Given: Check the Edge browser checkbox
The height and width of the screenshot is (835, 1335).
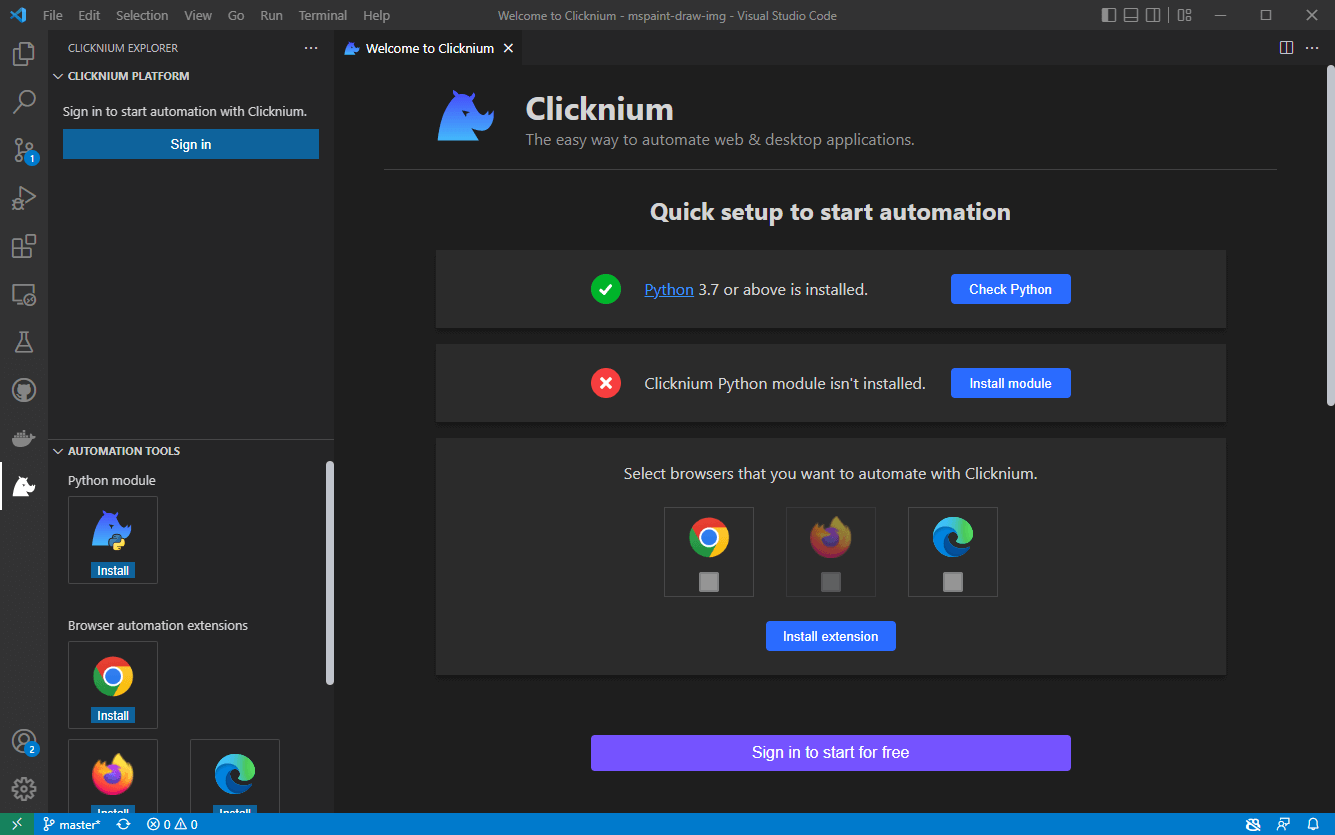Looking at the screenshot, I should click(953, 582).
